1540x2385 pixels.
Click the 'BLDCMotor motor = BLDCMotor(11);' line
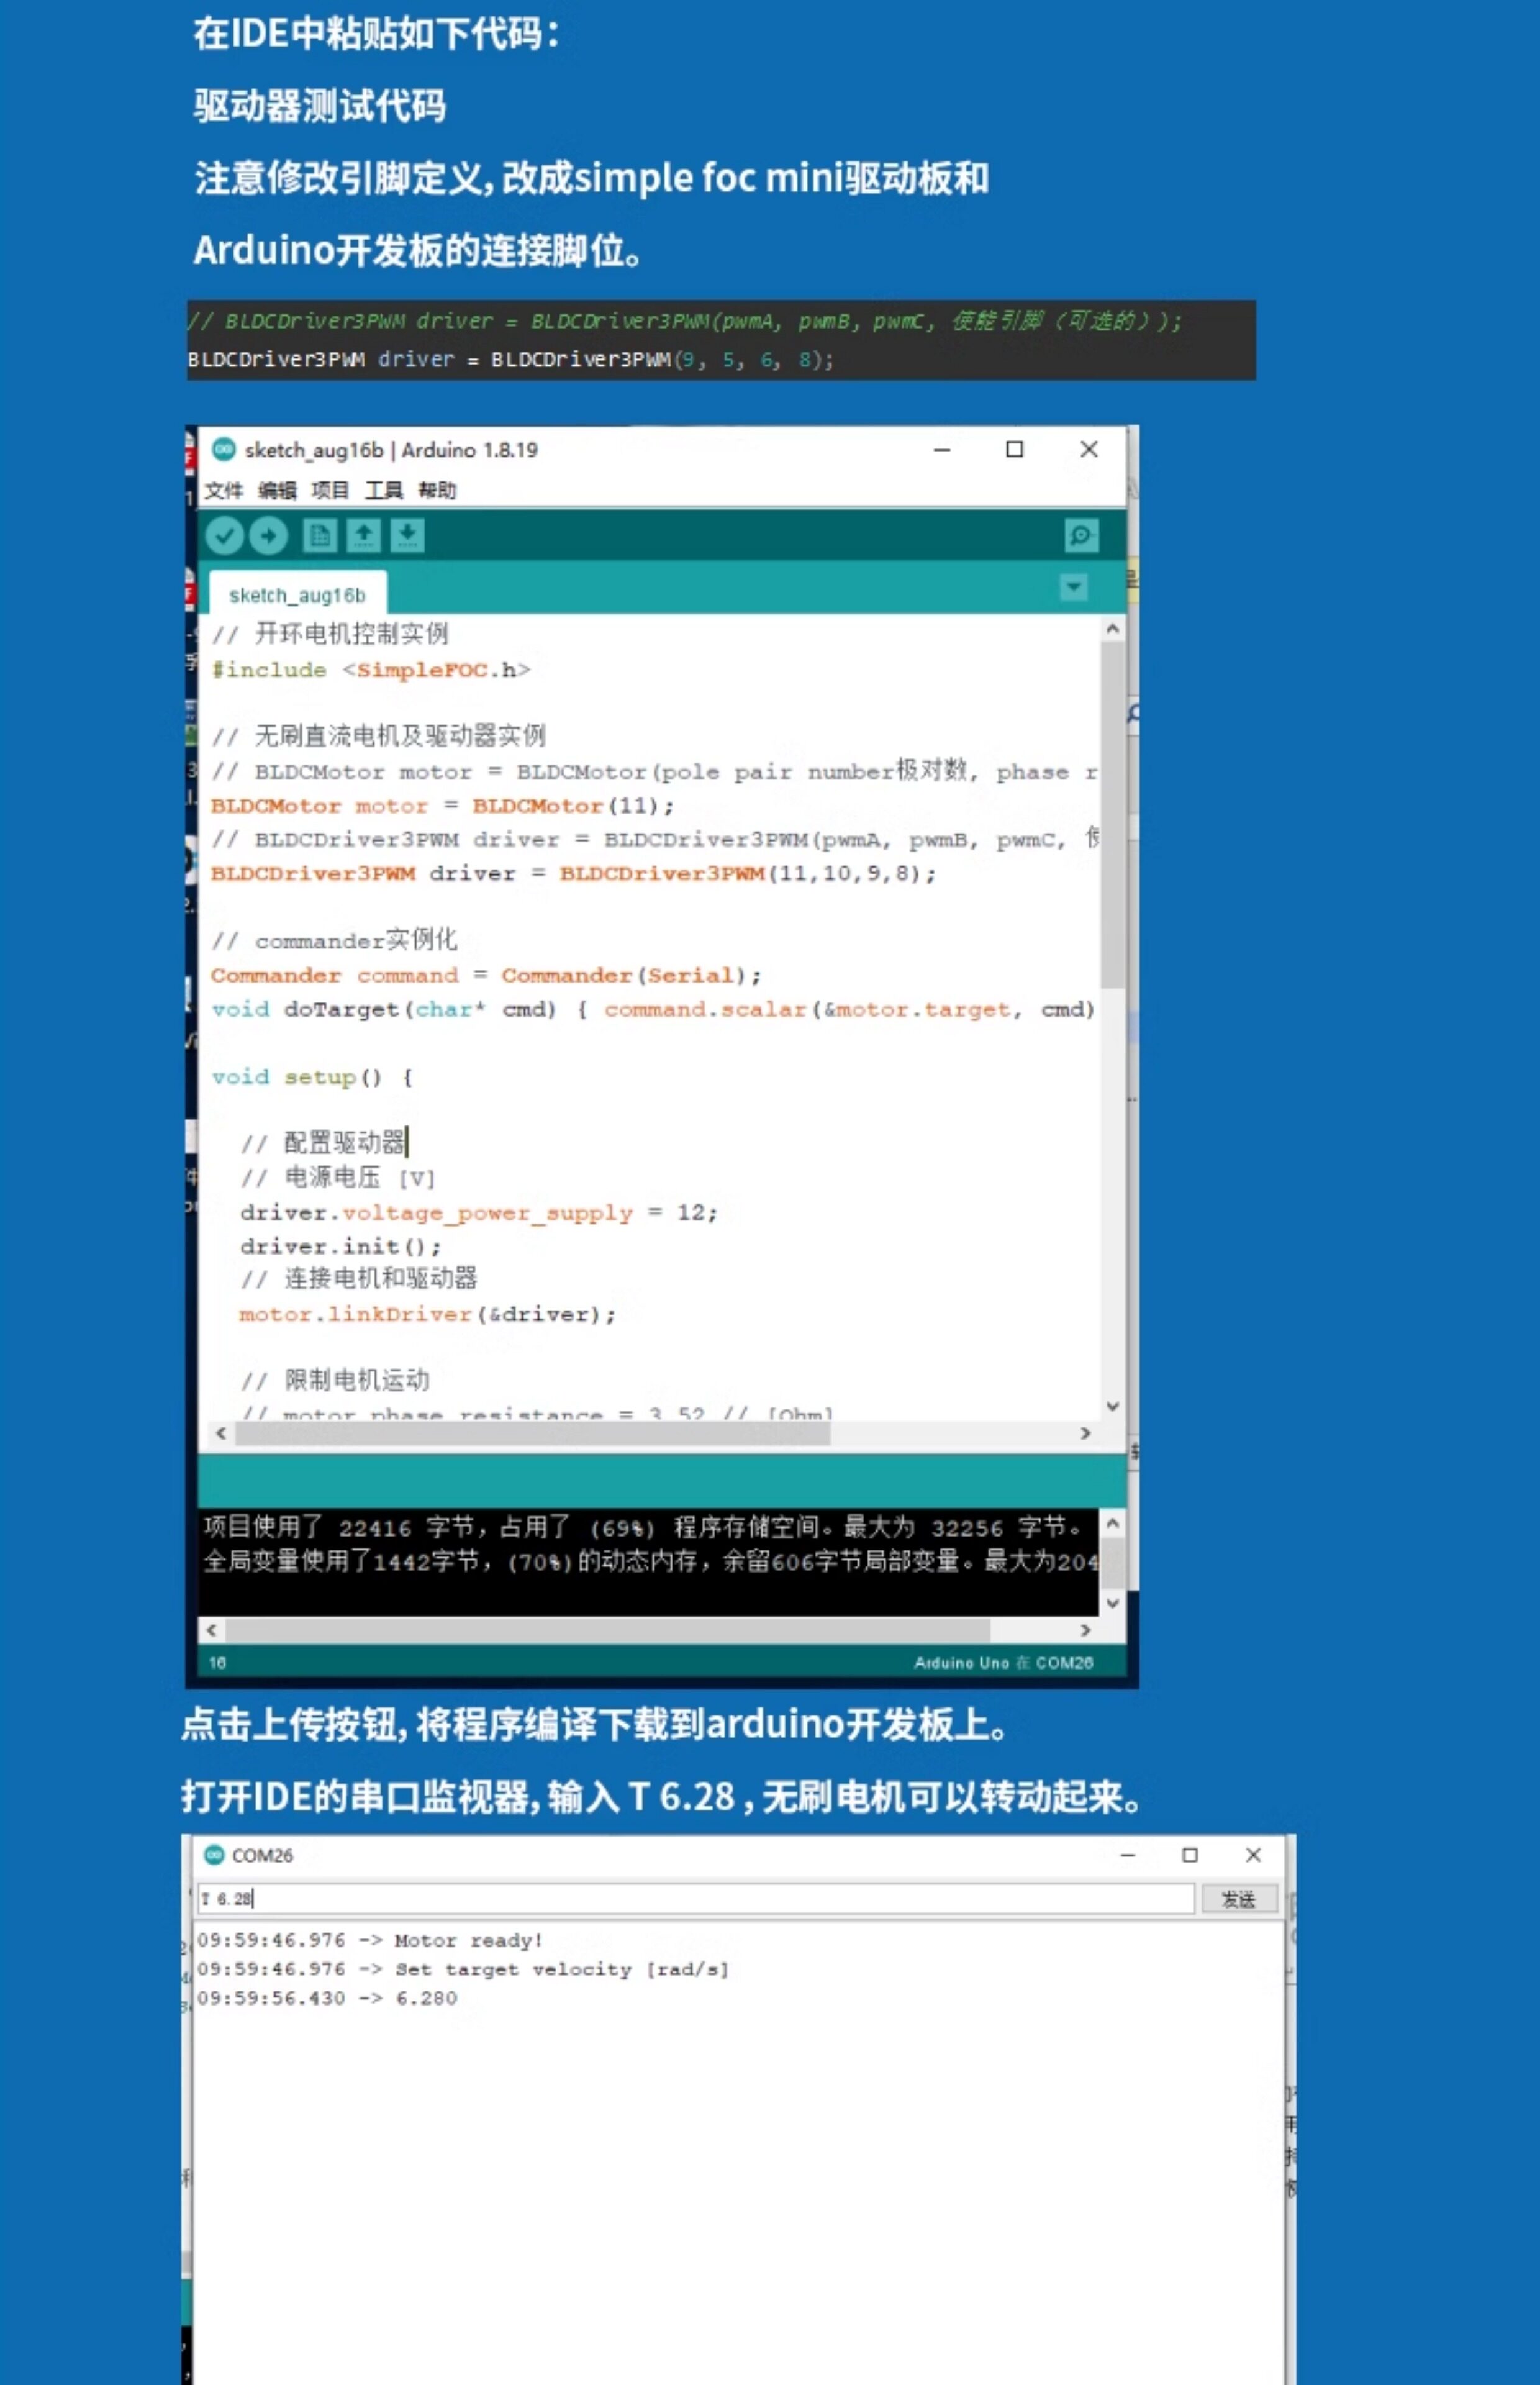coord(442,806)
